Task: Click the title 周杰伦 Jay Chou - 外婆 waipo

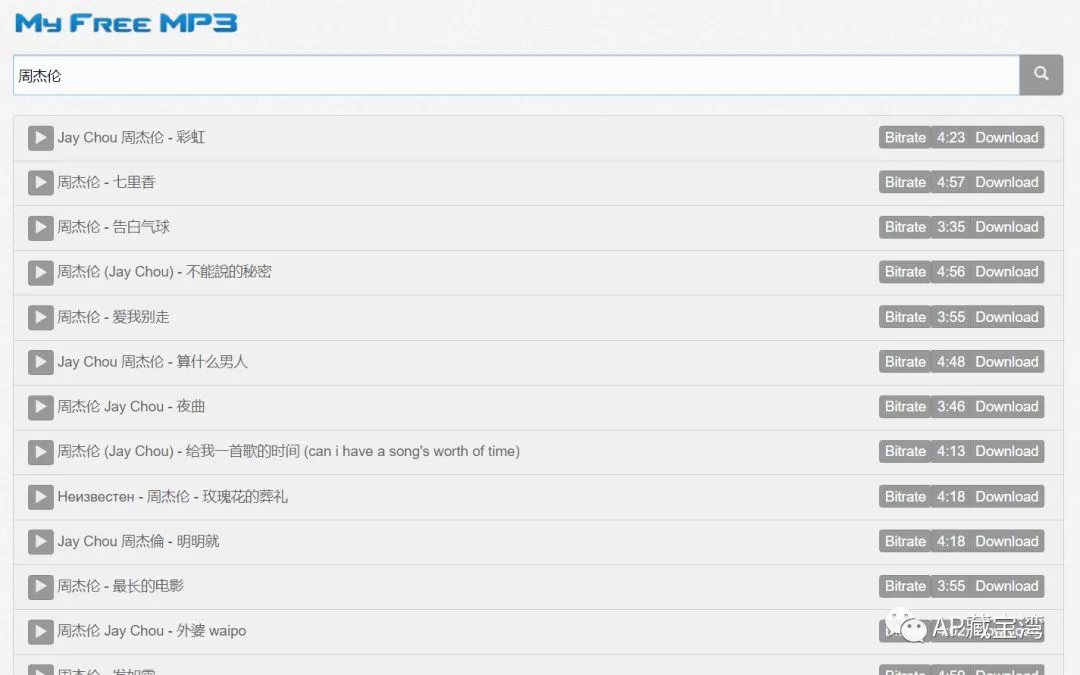Action: pyautogui.click(x=152, y=631)
